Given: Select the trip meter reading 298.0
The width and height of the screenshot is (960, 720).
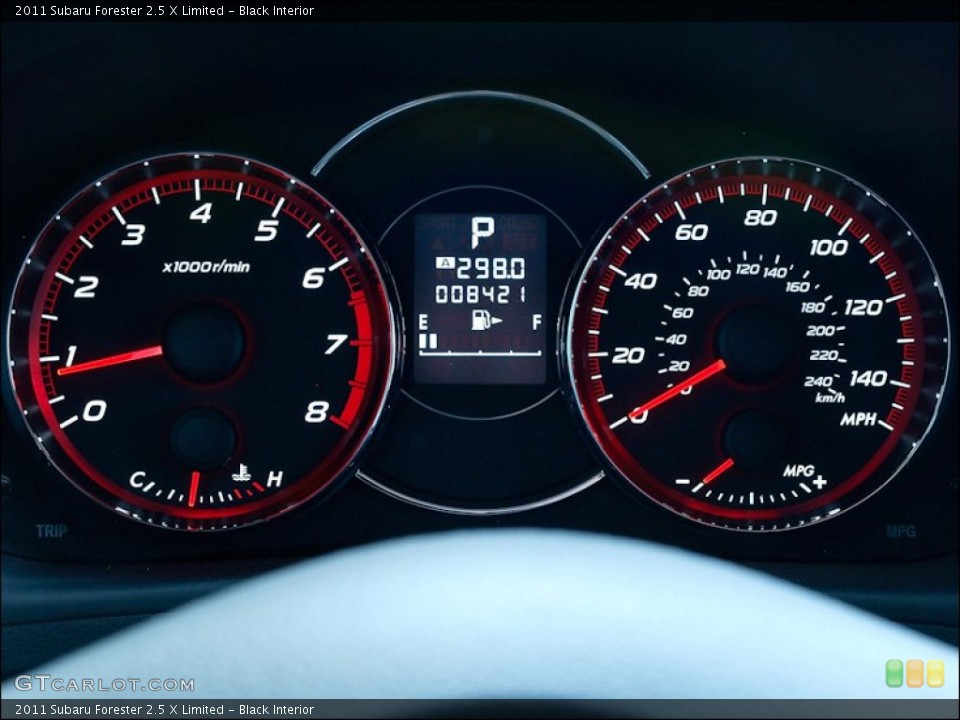Looking at the screenshot, I should click(x=490, y=268).
